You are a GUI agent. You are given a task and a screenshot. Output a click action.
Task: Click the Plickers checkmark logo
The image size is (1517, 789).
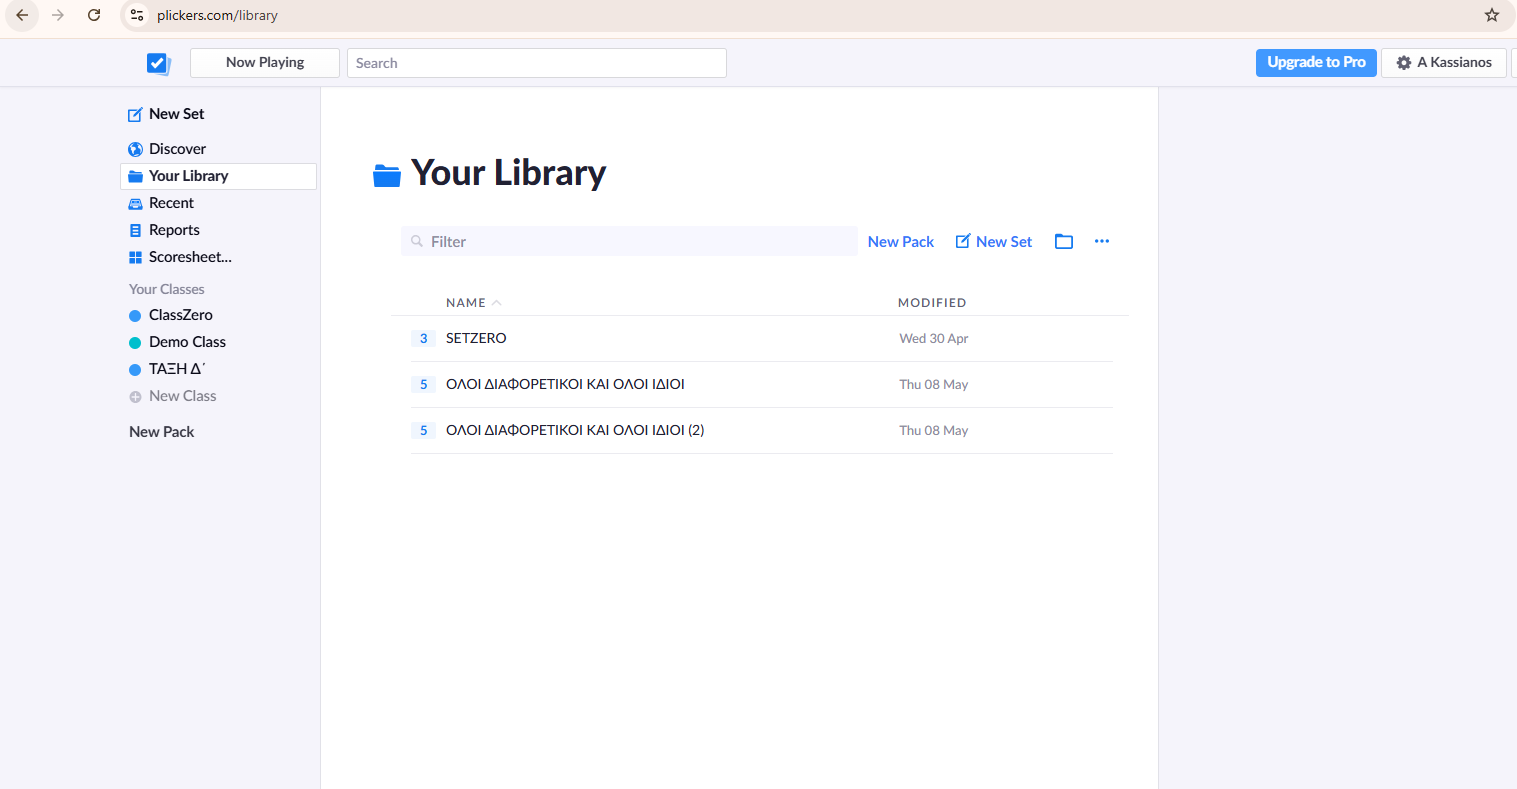[x=158, y=63]
